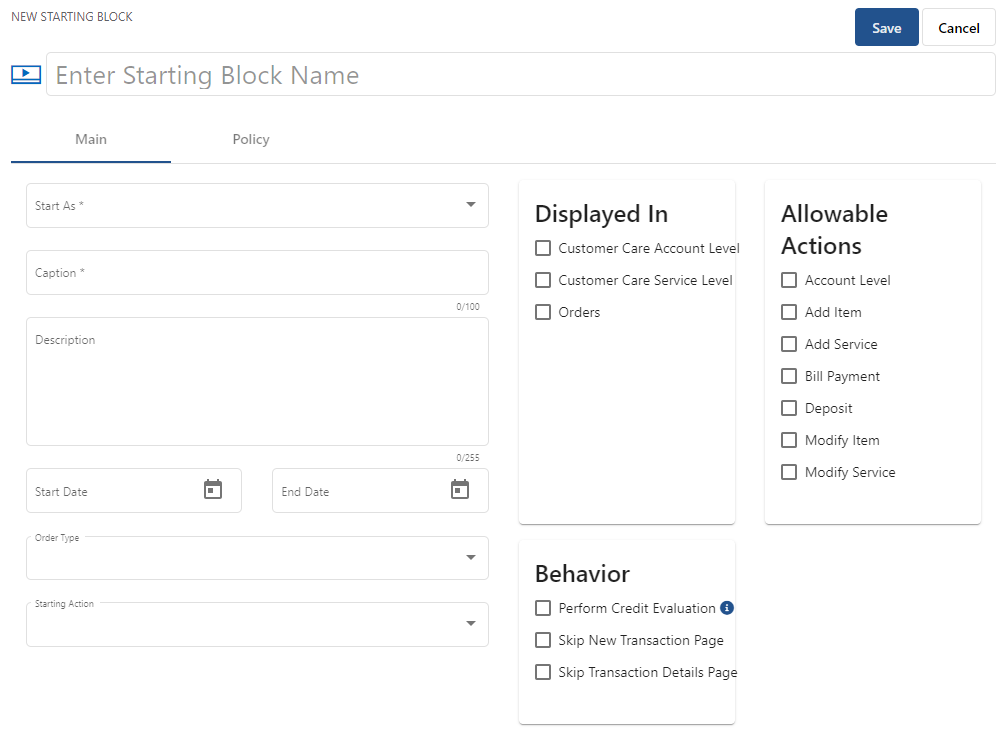Open the End Date calendar picker
The width and height of the screenshot is (1006, 738).
[459, 490]
